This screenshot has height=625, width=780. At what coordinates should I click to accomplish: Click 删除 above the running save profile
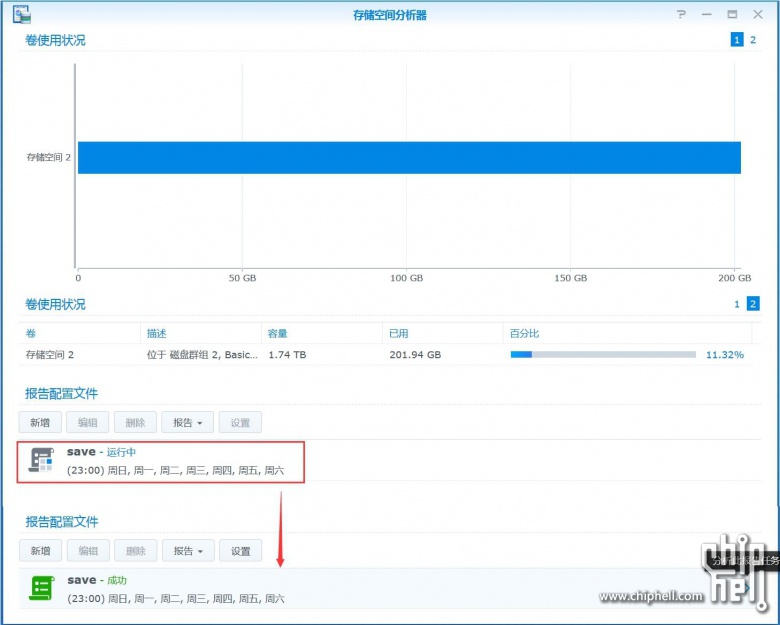[135, 422]
